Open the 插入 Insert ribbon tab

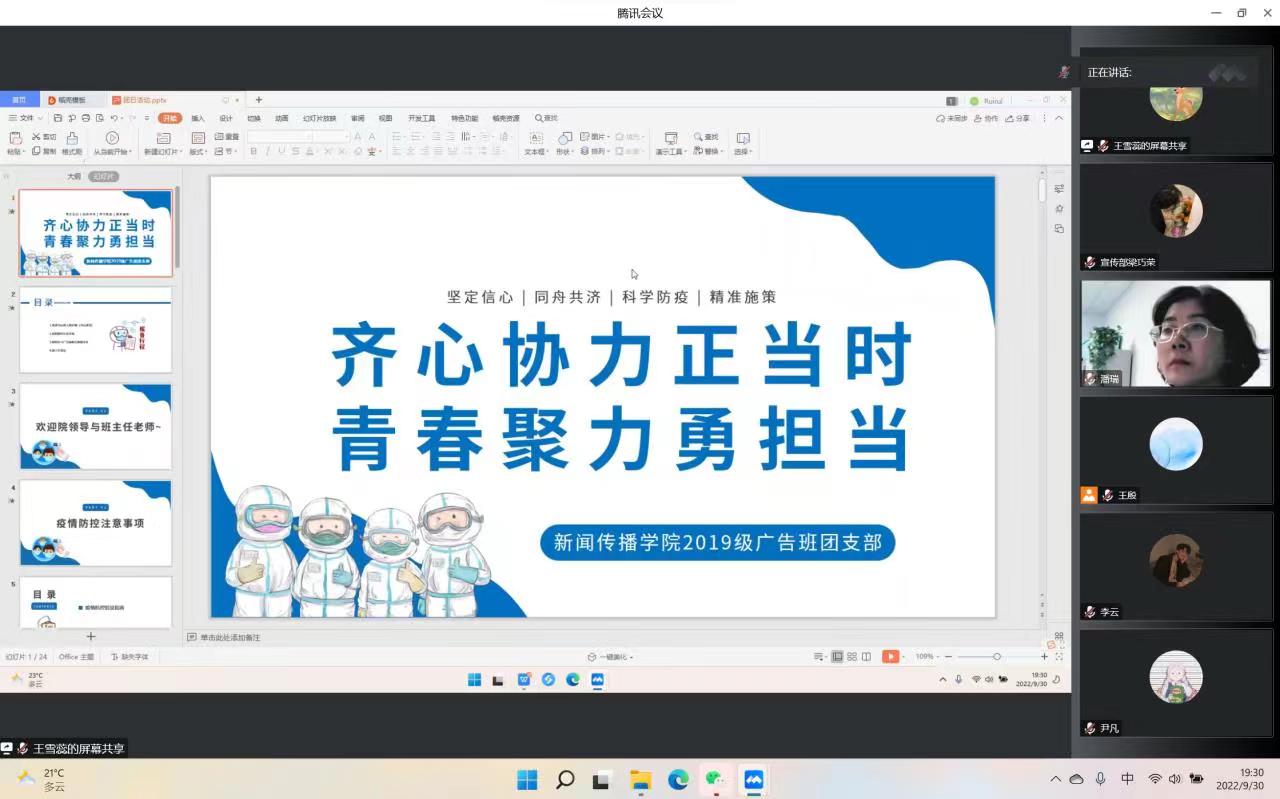point(198,118)
